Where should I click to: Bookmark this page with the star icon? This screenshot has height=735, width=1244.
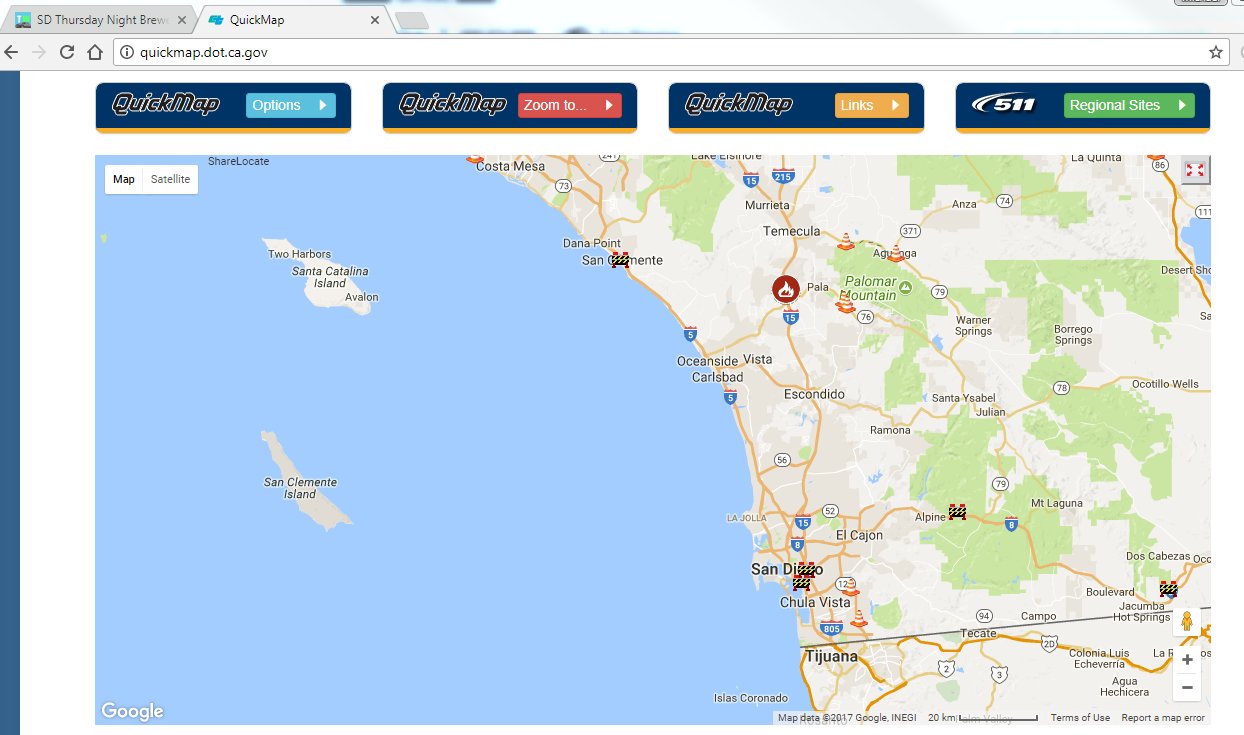tap(1216, 52)
